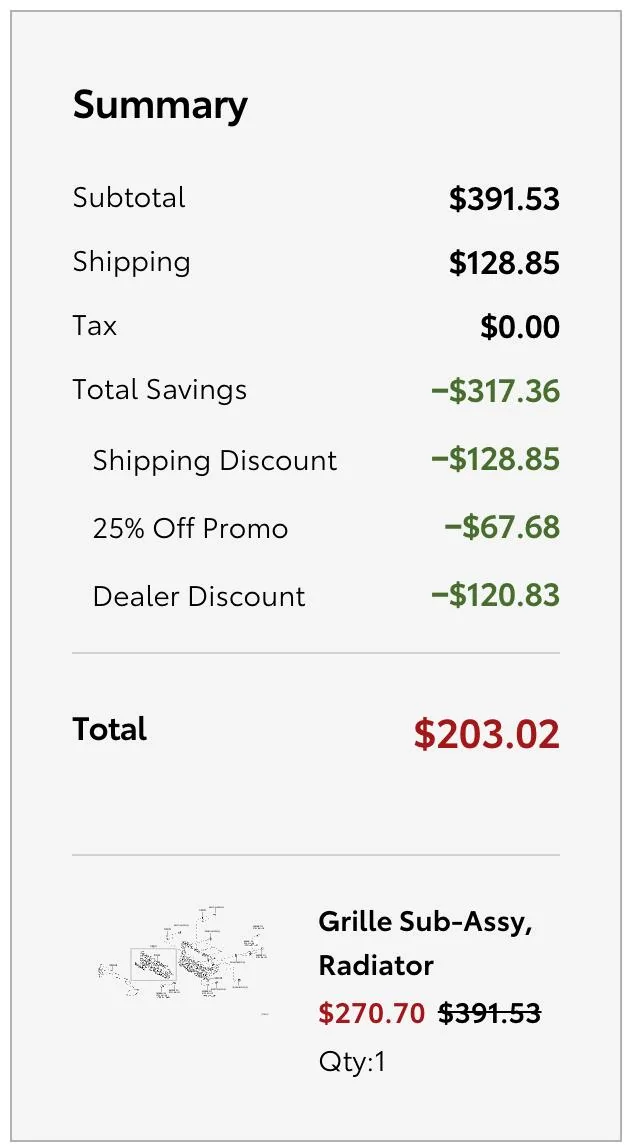Select the Dealer Discount line item
Viewport: 640px width, 1148px height.
(x=199, y=597)
